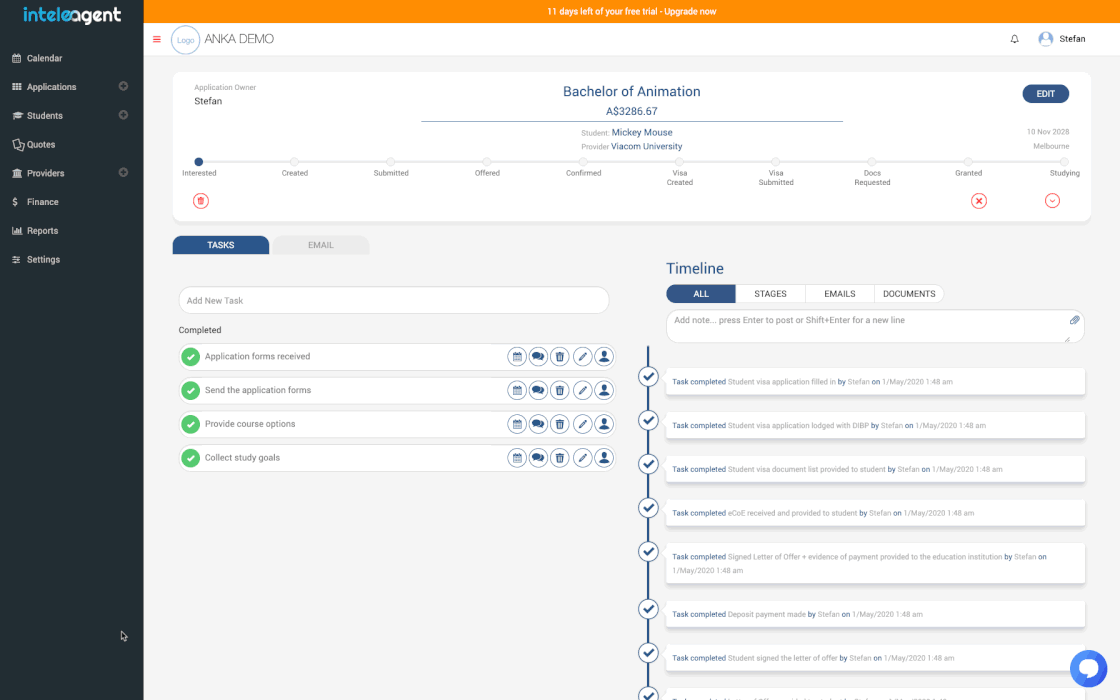Click the paperclip attachment icon in note box
This screenshot has width=1120, height=700.
pyautogui.click(x=1074, y=321)
